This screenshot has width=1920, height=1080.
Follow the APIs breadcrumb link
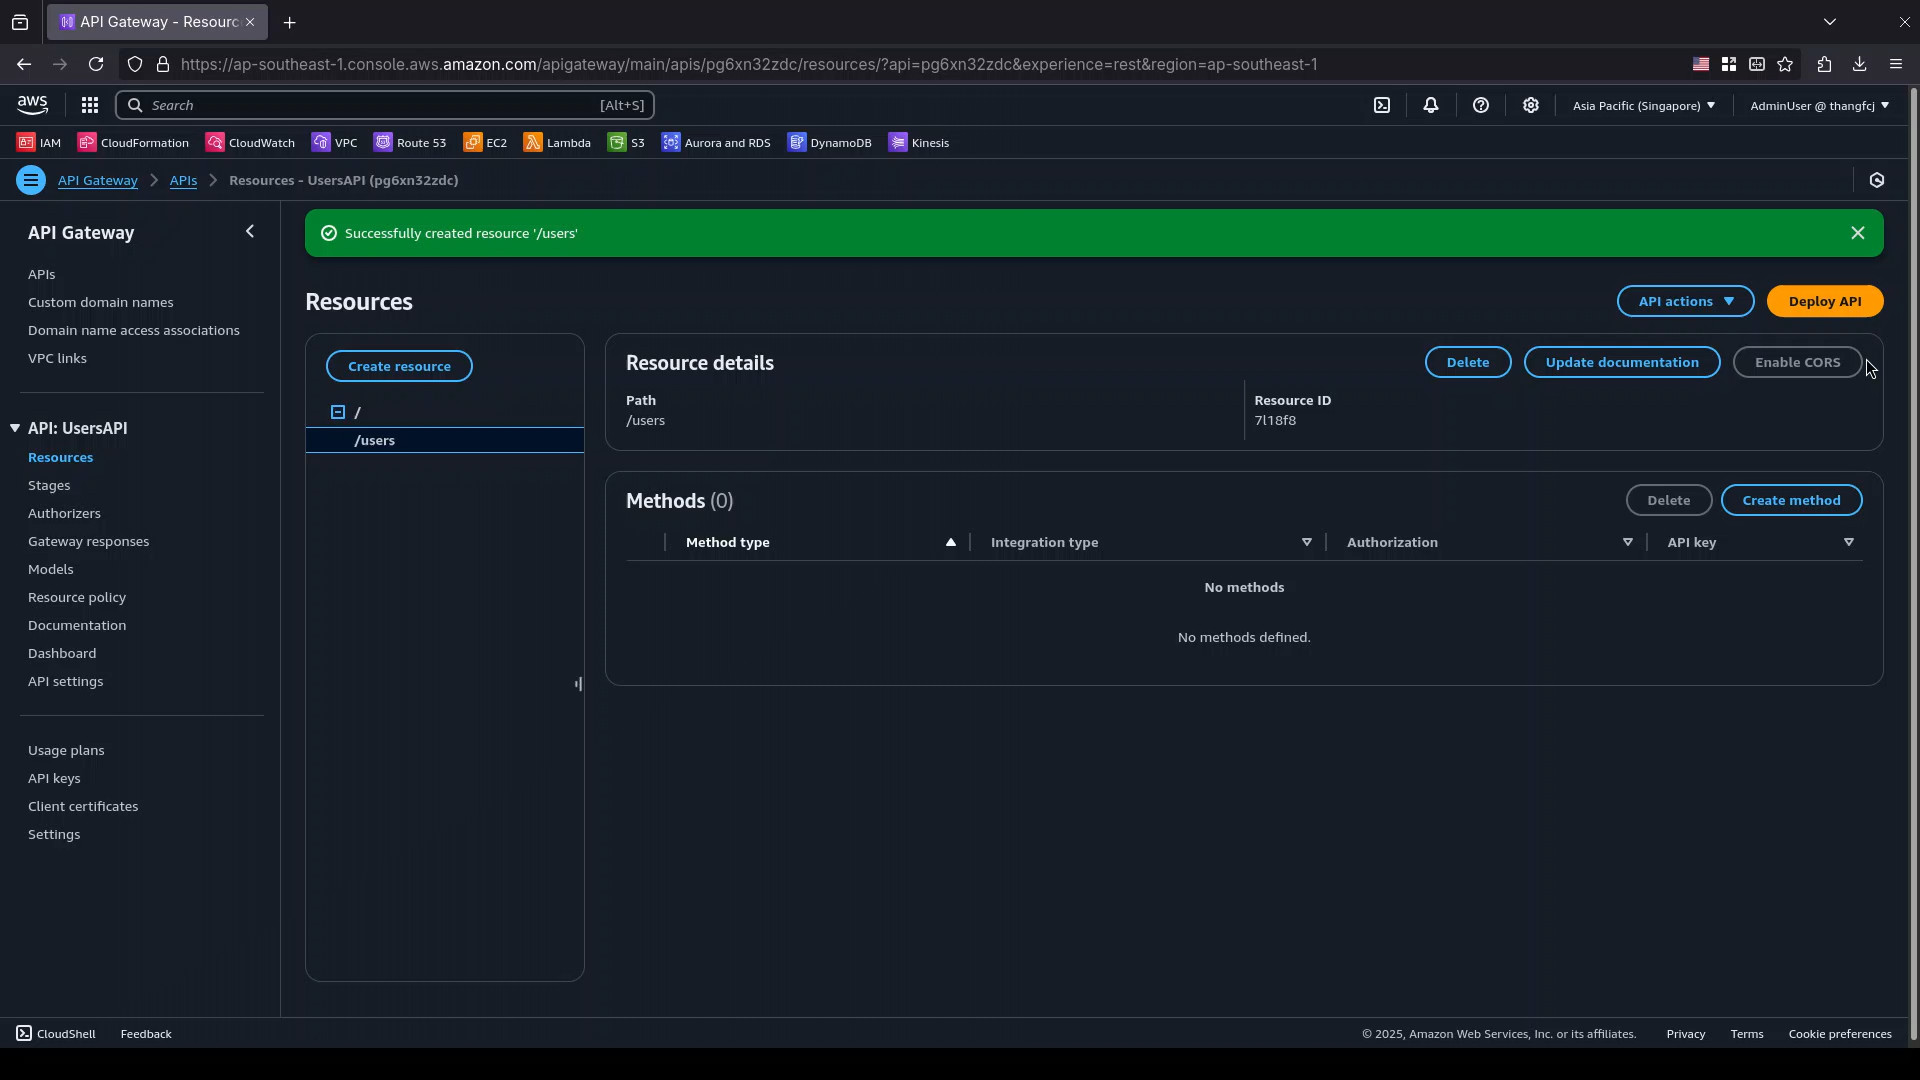coord(183,180)
